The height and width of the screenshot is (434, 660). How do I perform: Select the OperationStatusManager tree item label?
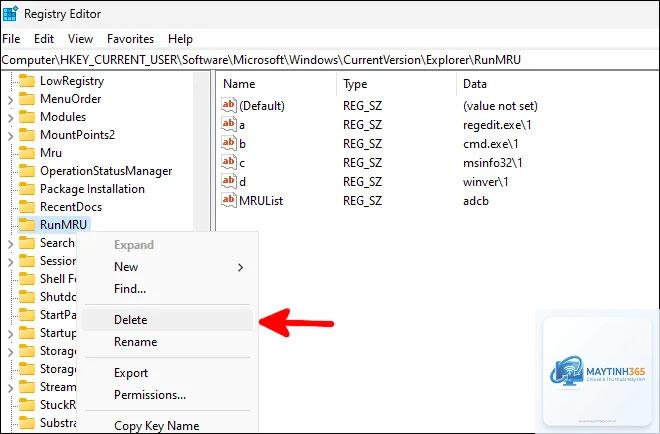(x=106, y=170)
